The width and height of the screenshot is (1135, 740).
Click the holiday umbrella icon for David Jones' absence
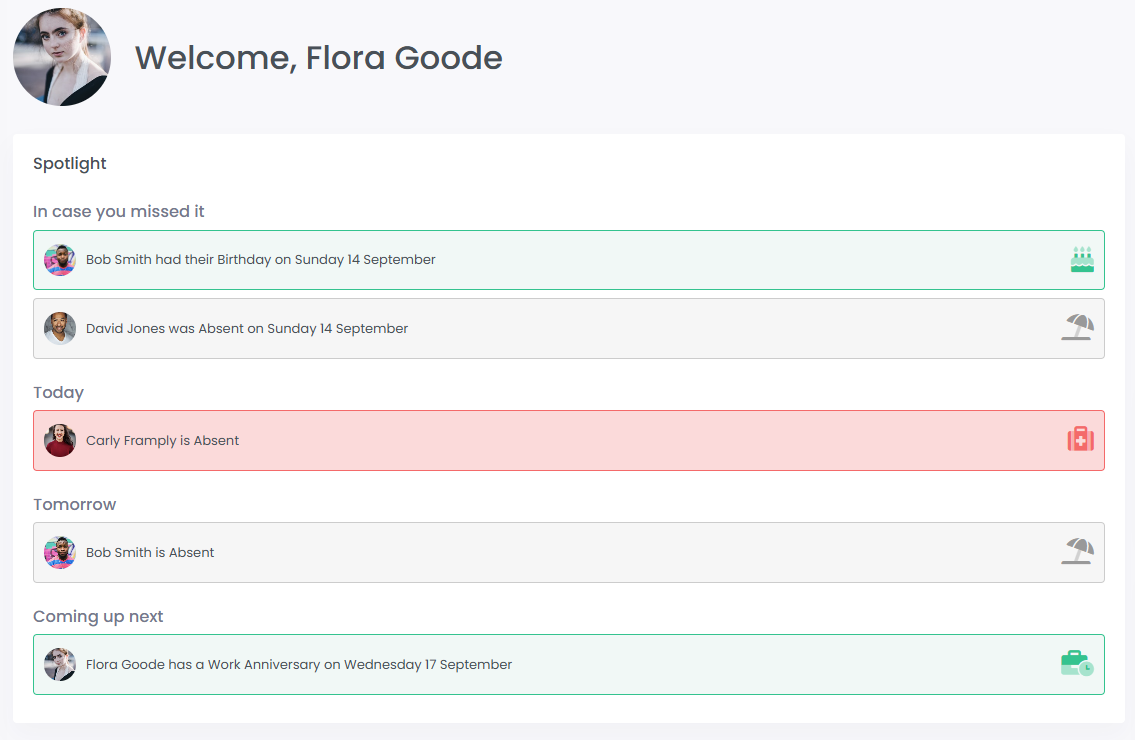[1077, 327]
